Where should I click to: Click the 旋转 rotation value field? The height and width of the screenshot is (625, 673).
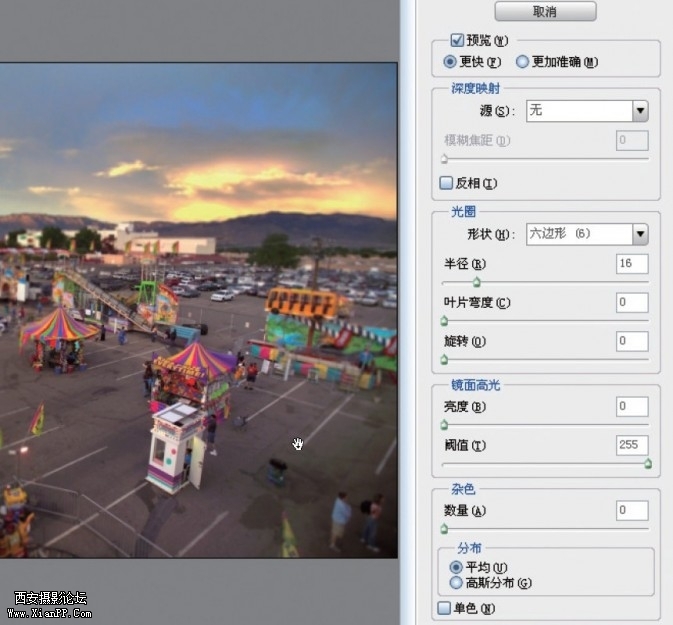[x=632, y=342]
